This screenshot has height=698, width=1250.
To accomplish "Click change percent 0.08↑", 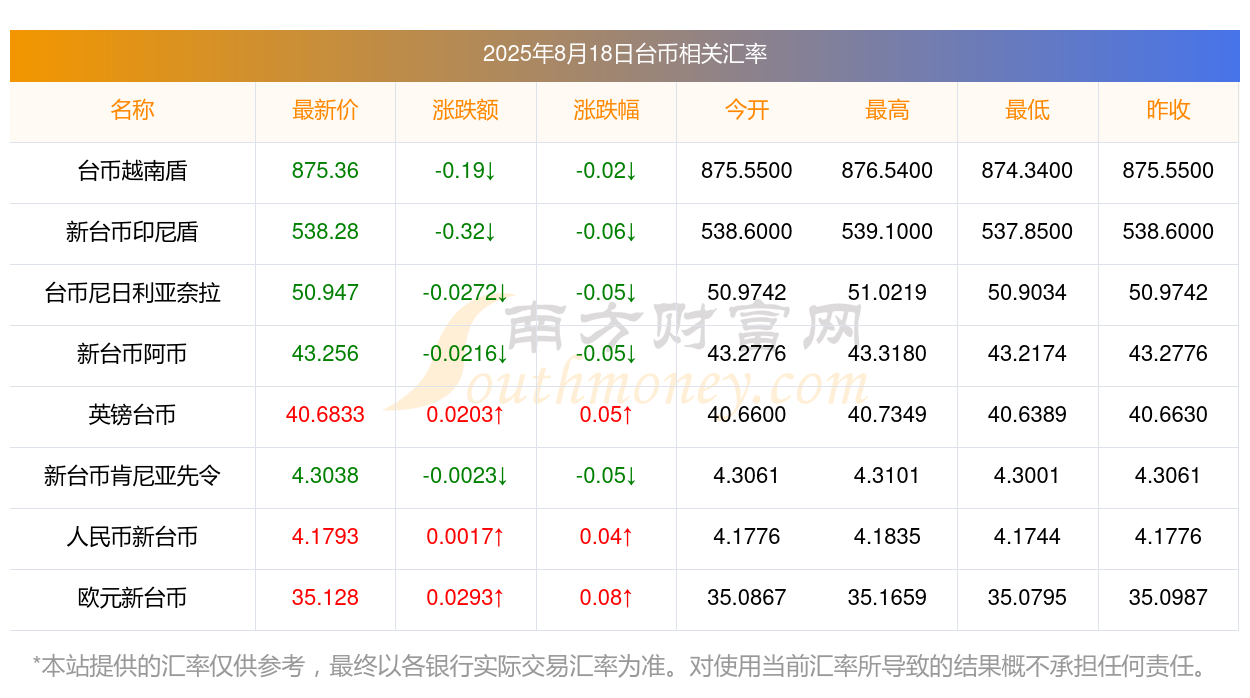I will [606, 598].
